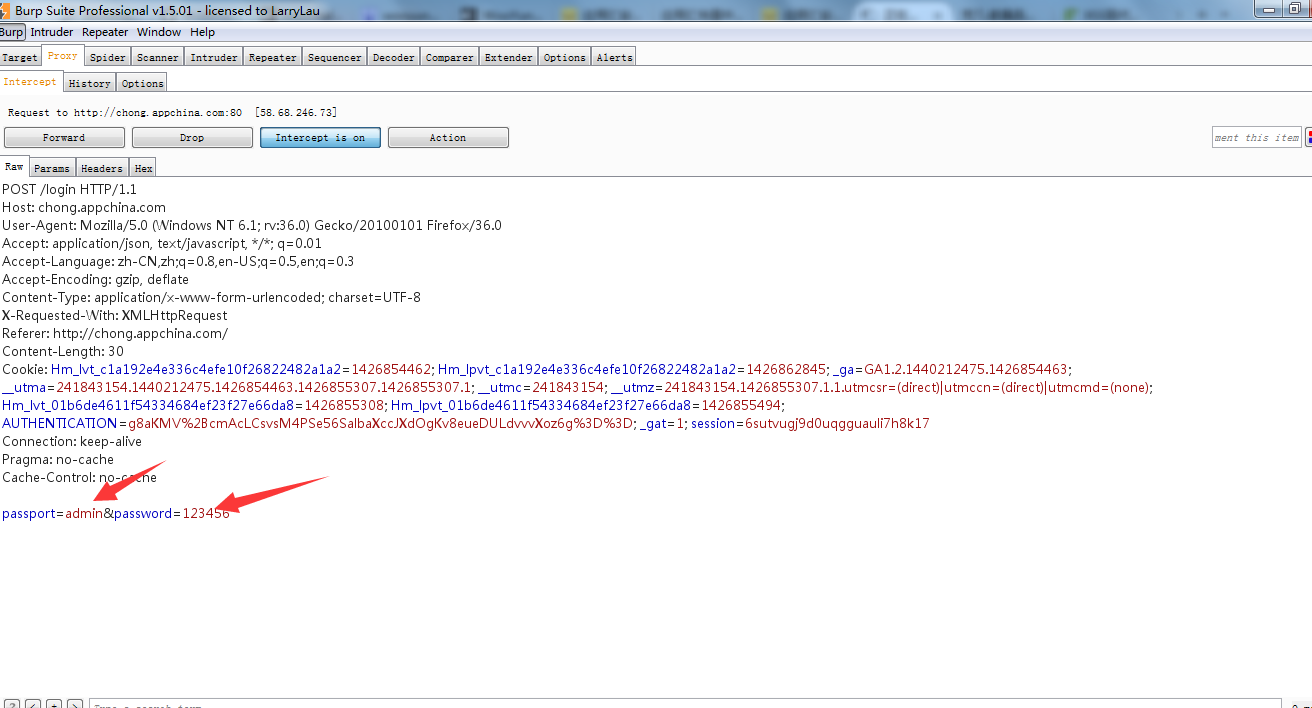Click the plus search options button
1312x708 pixels.
pyautogui.click(x=54, y=704)
